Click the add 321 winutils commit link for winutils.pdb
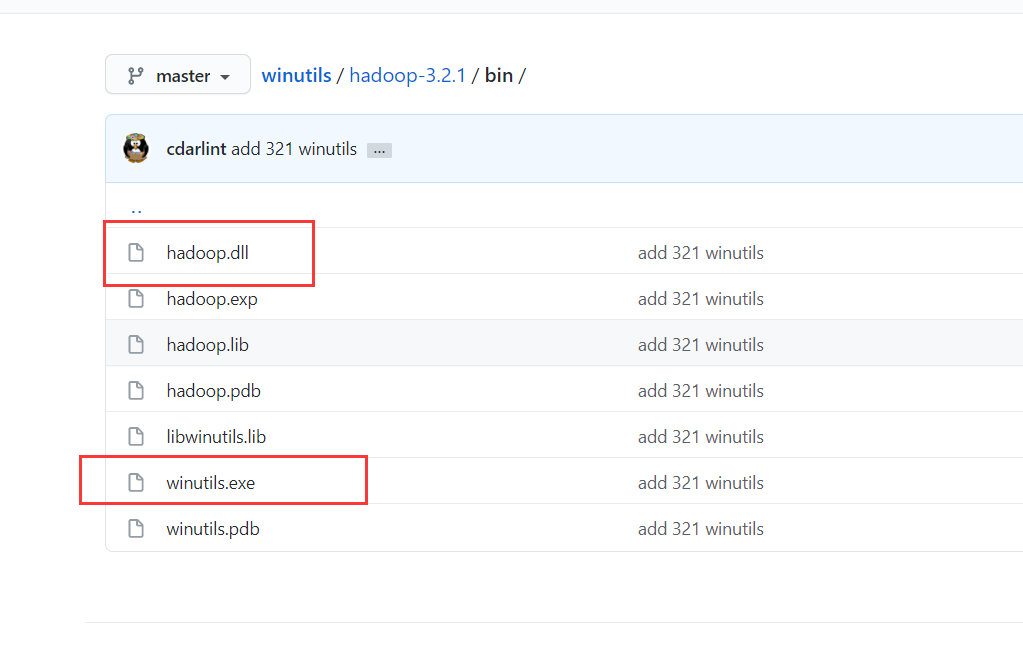1023x660 pixels. click(x=700, y=528)
